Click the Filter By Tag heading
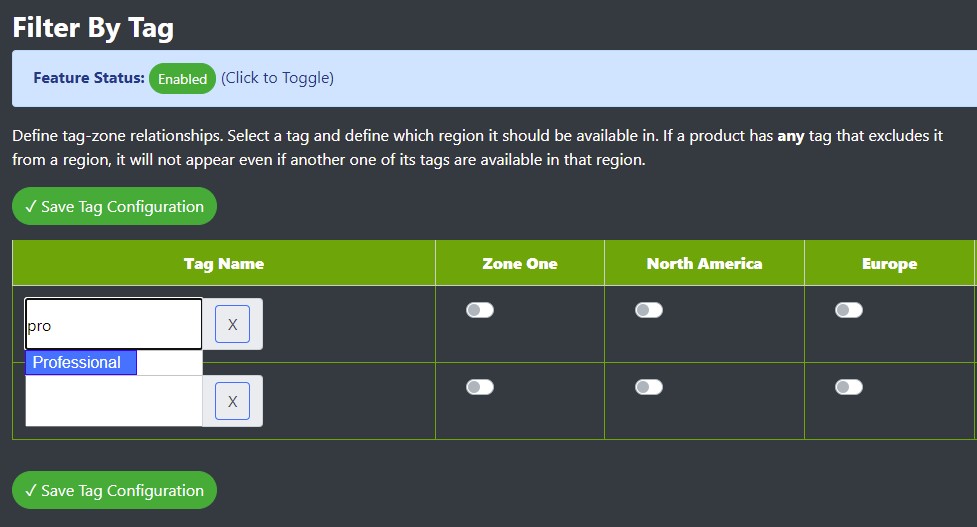Viewport: 977px width, 527px height. [93, 28]
